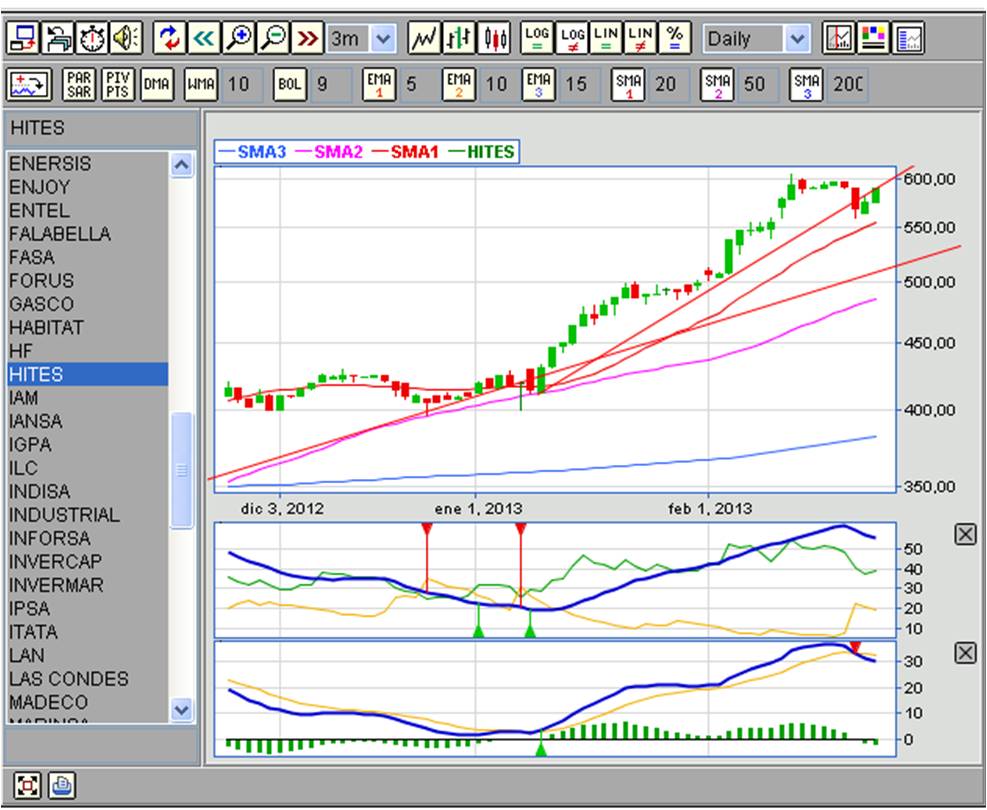Open the Daily interval dropdown

pyautogui.click(x=796, y=39)
